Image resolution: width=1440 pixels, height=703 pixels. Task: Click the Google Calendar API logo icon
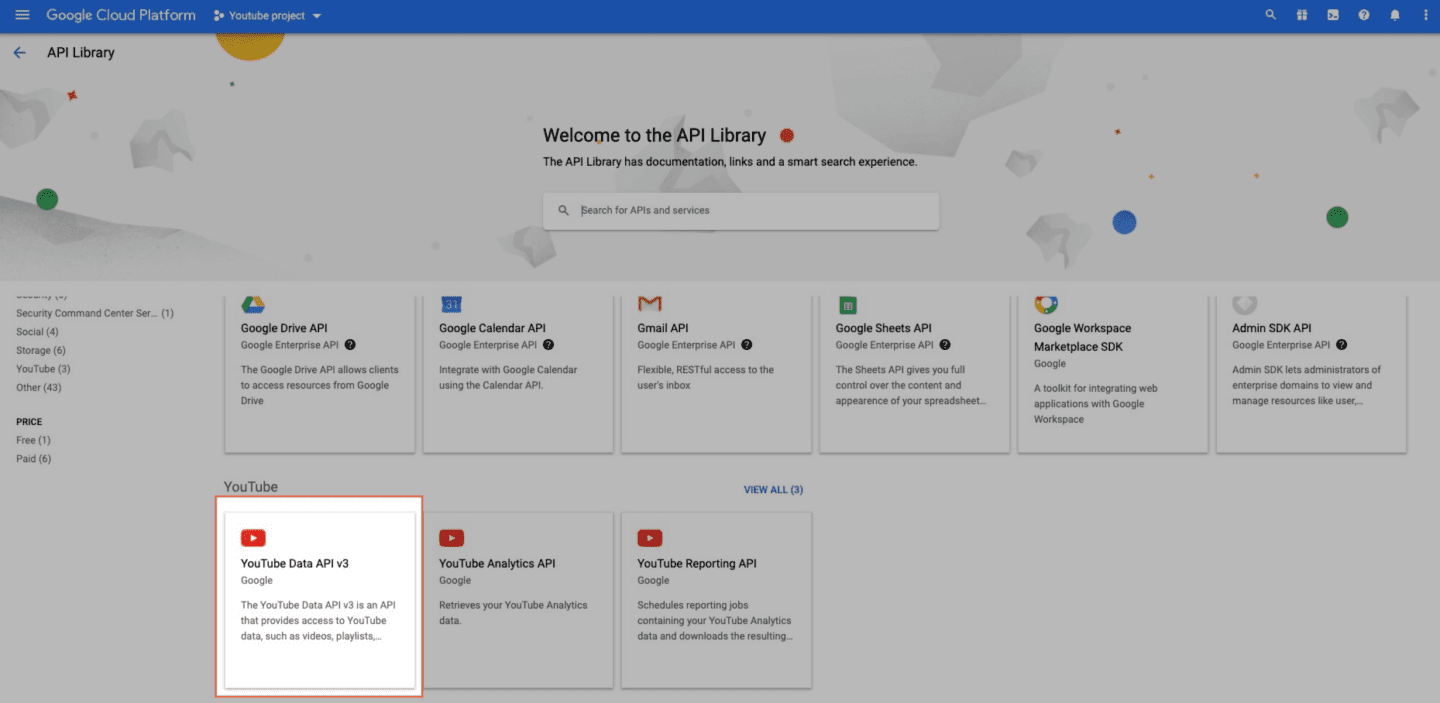coord(451,305)
